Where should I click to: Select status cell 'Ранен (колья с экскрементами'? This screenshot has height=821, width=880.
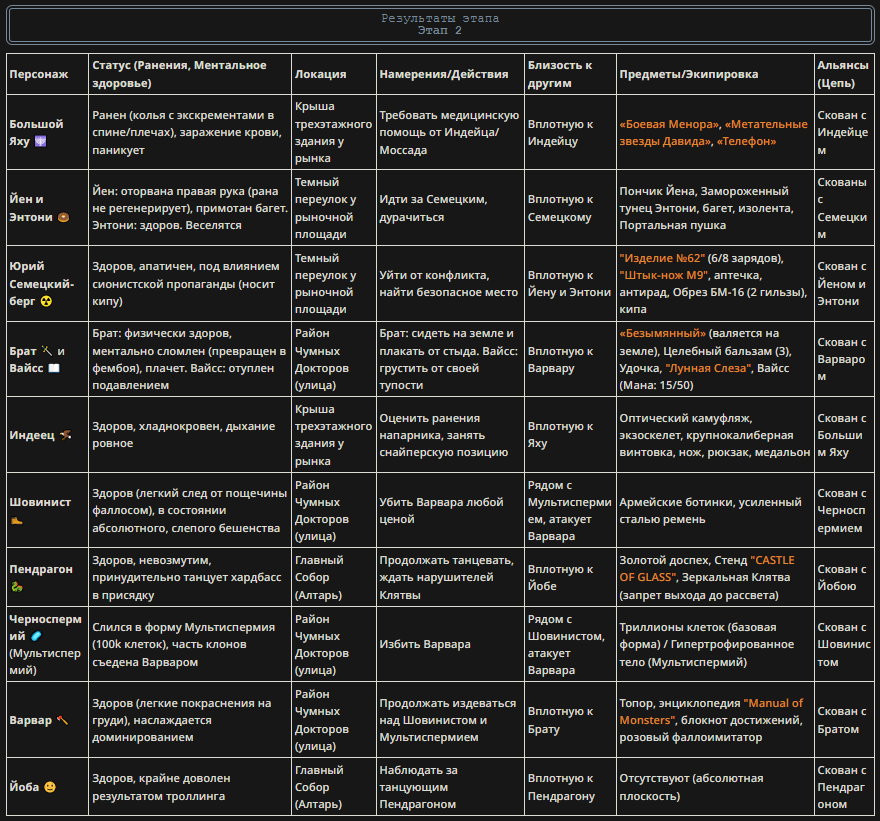pyautogui.click(x=190, y=132)
